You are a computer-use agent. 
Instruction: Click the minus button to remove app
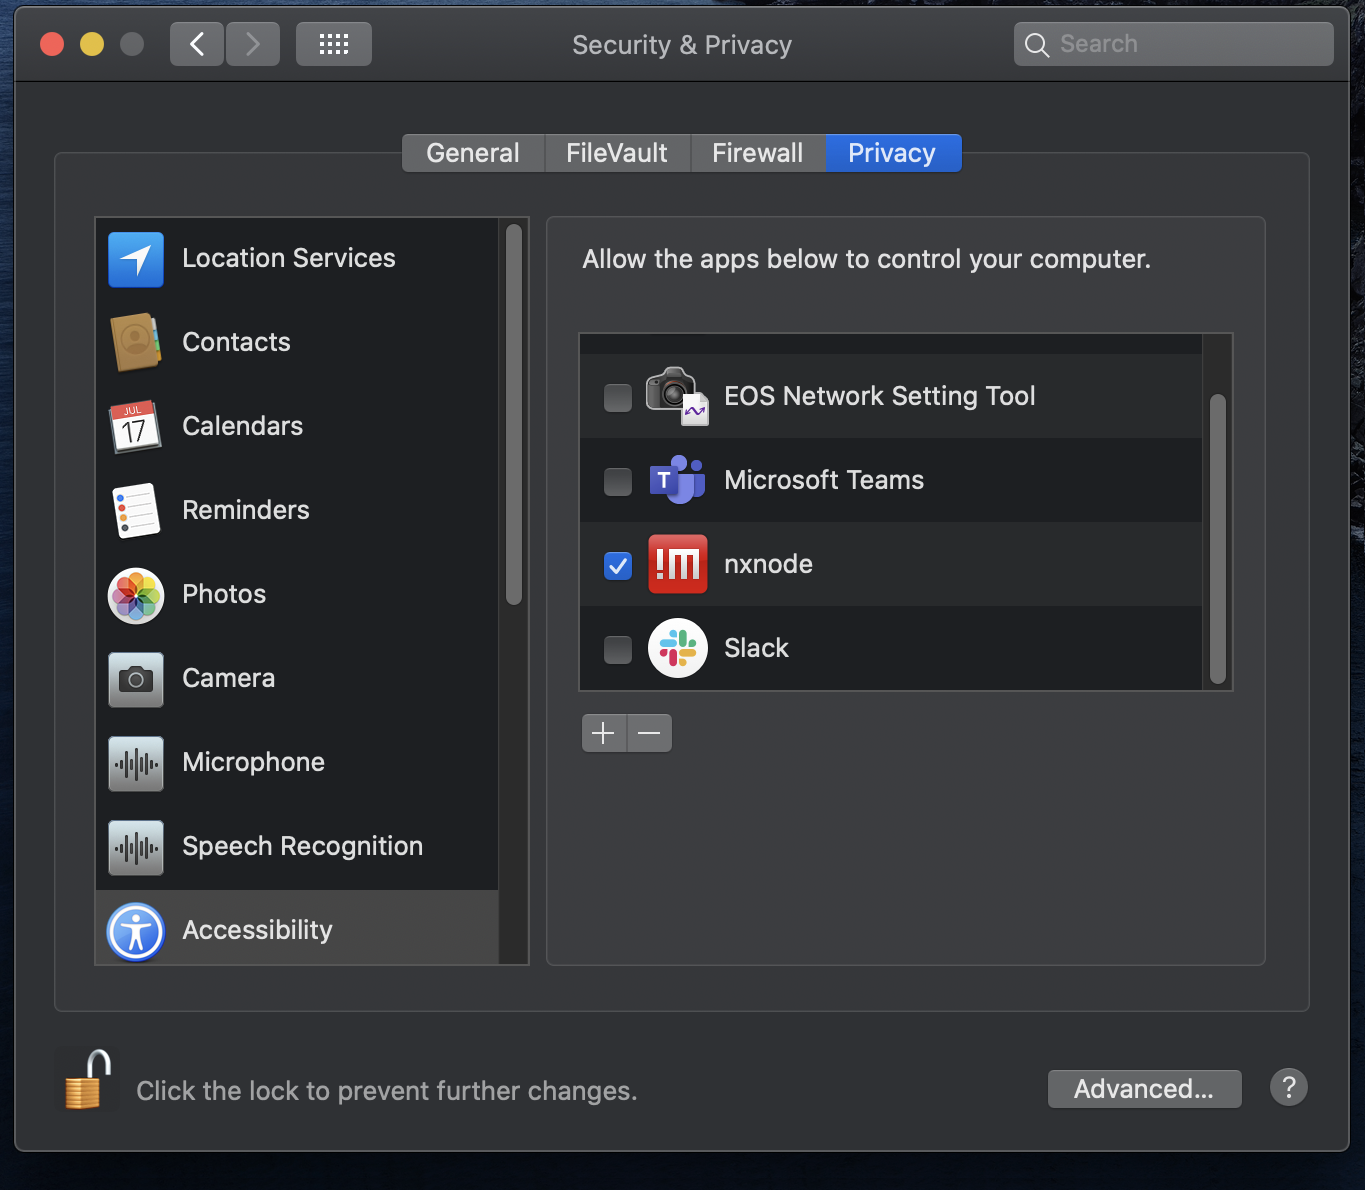(649, 733)
